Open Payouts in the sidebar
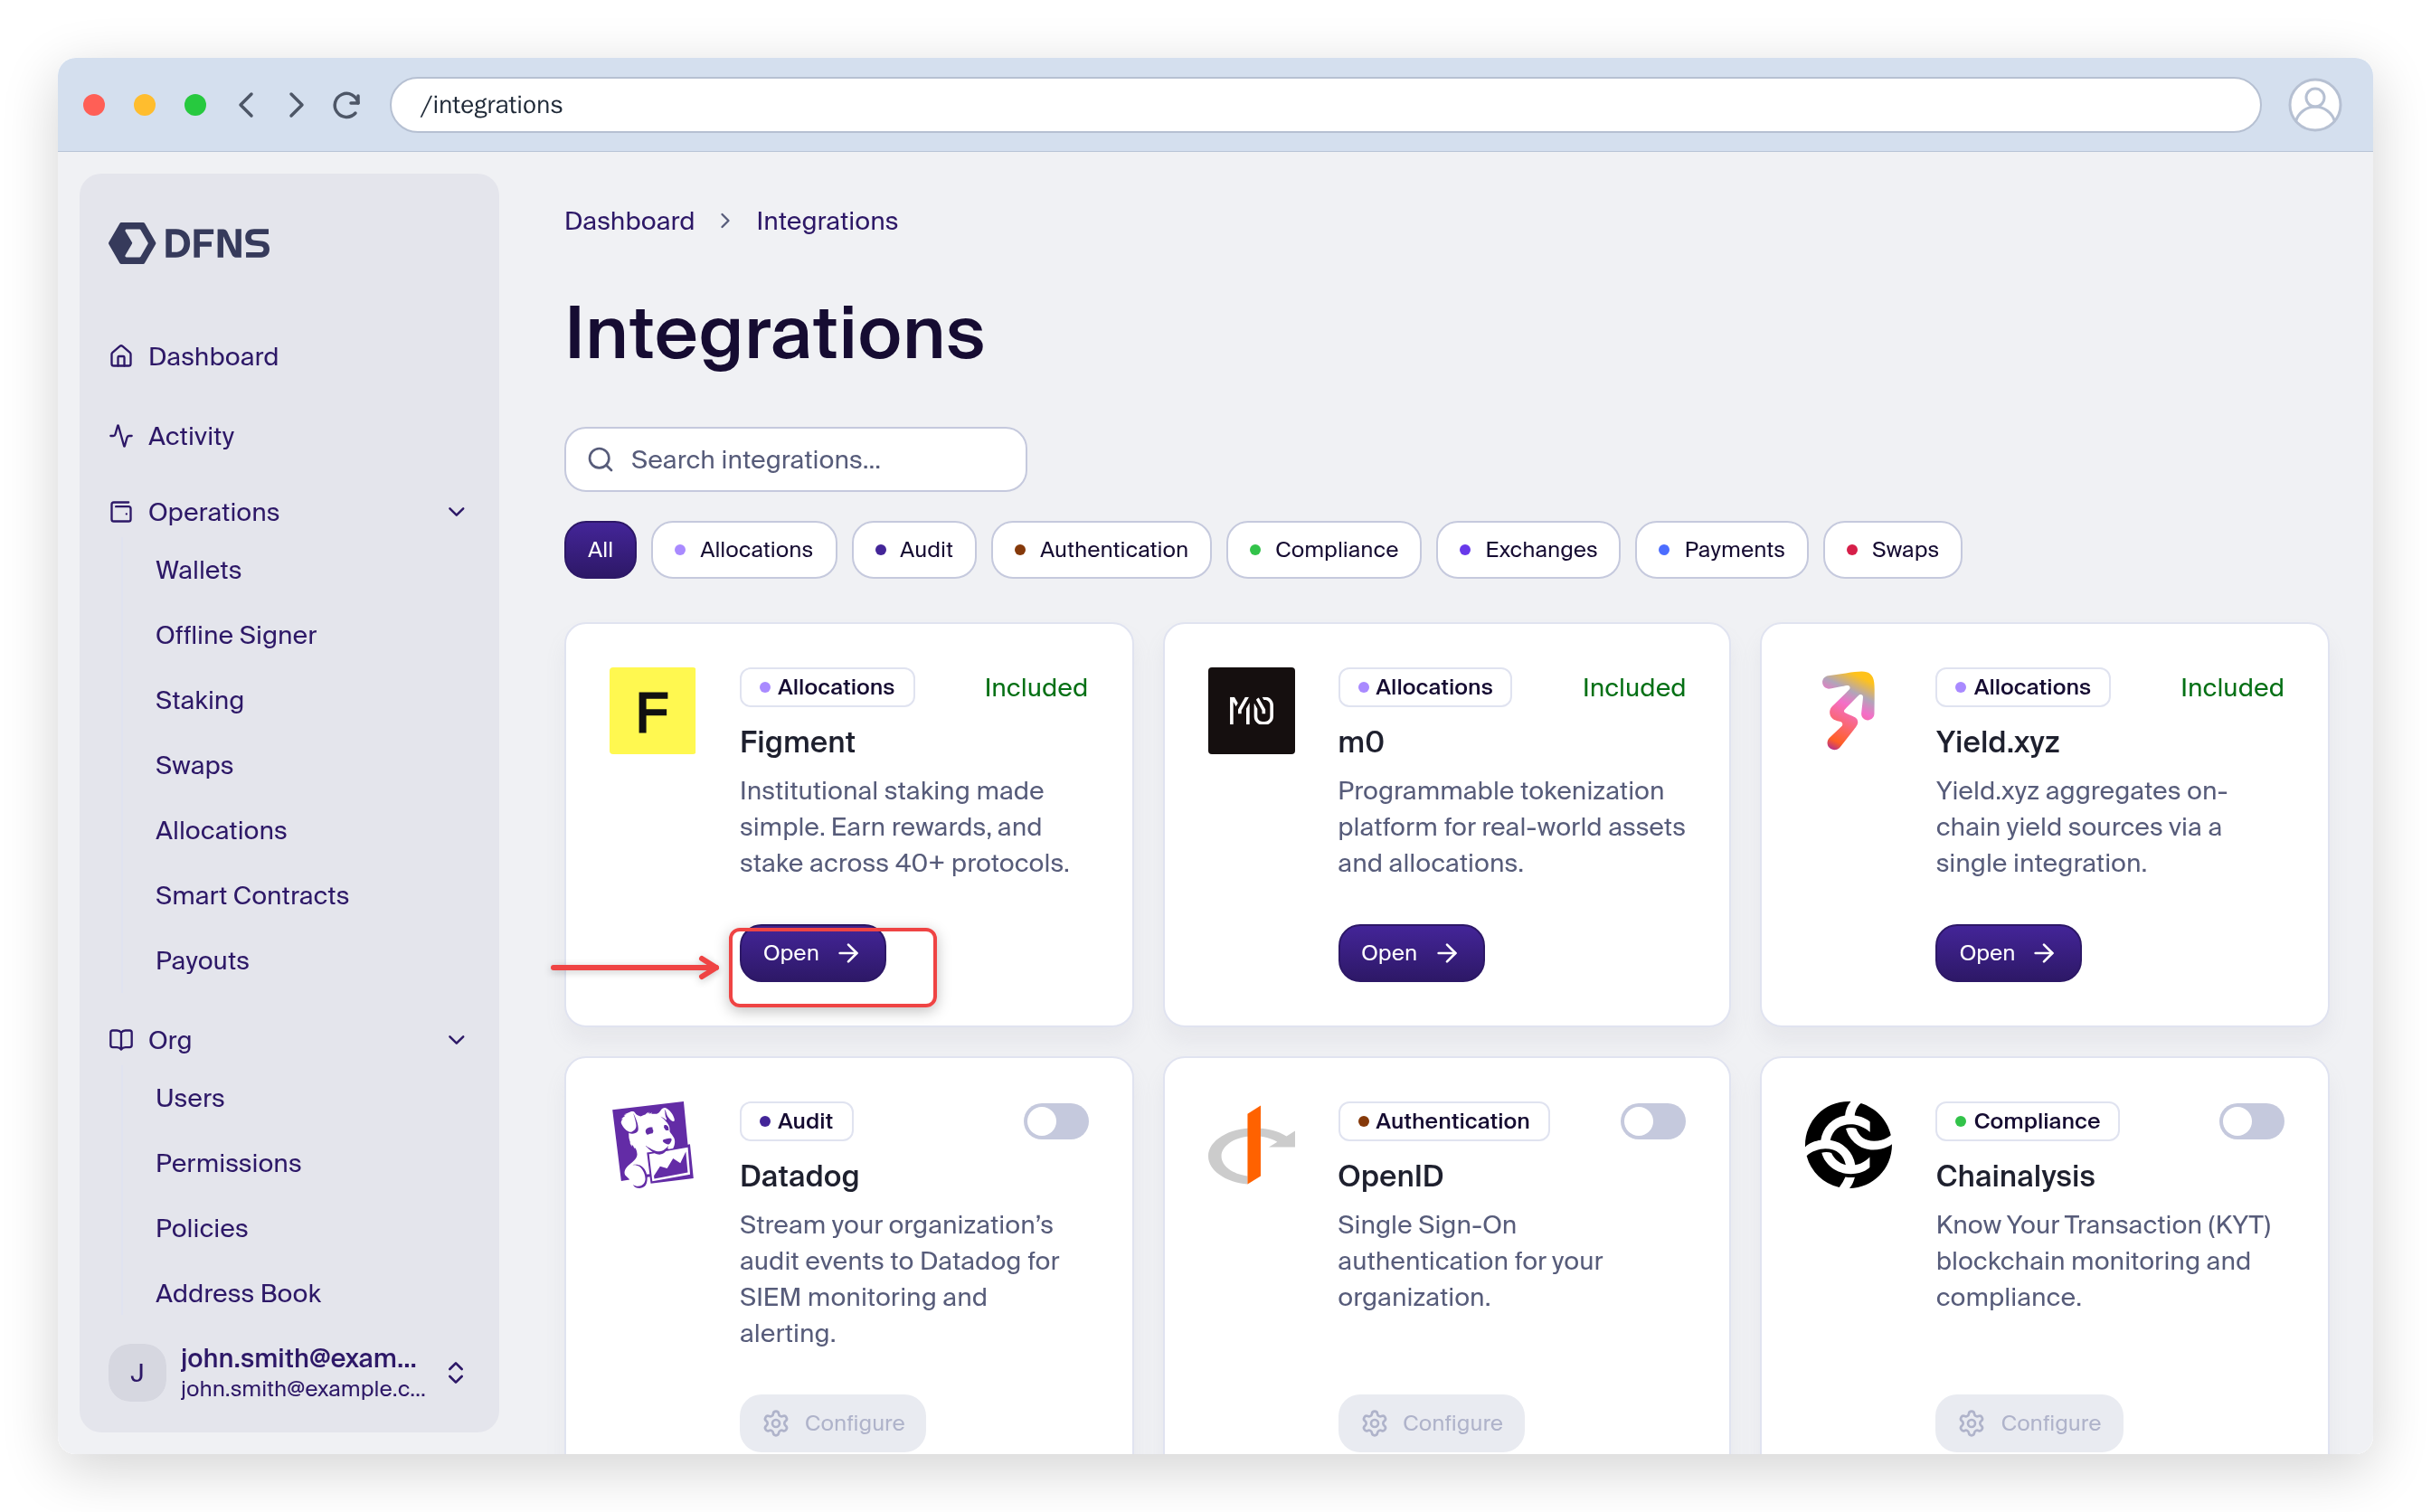This screenshot has width=2431, height=1512. click(202, 960)
